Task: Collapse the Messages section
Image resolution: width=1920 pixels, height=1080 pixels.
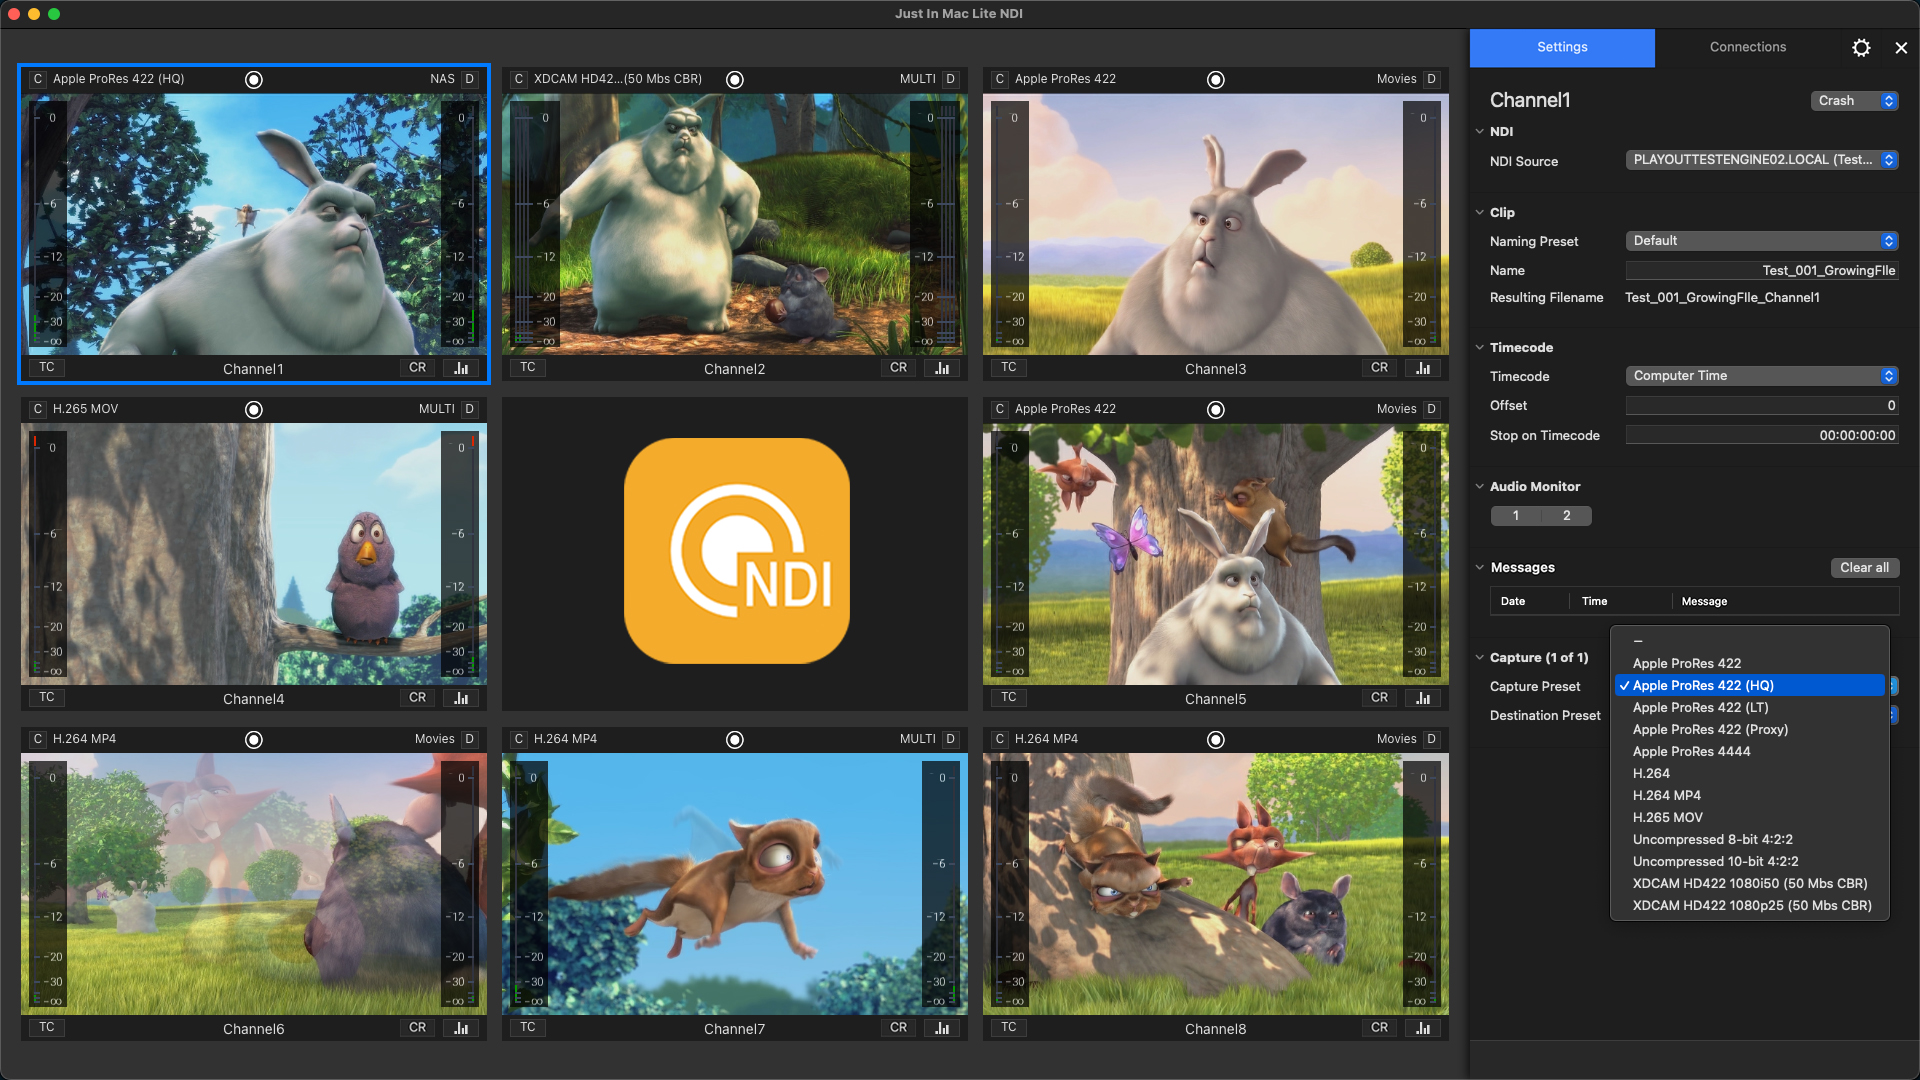Action: point(1479,568)
